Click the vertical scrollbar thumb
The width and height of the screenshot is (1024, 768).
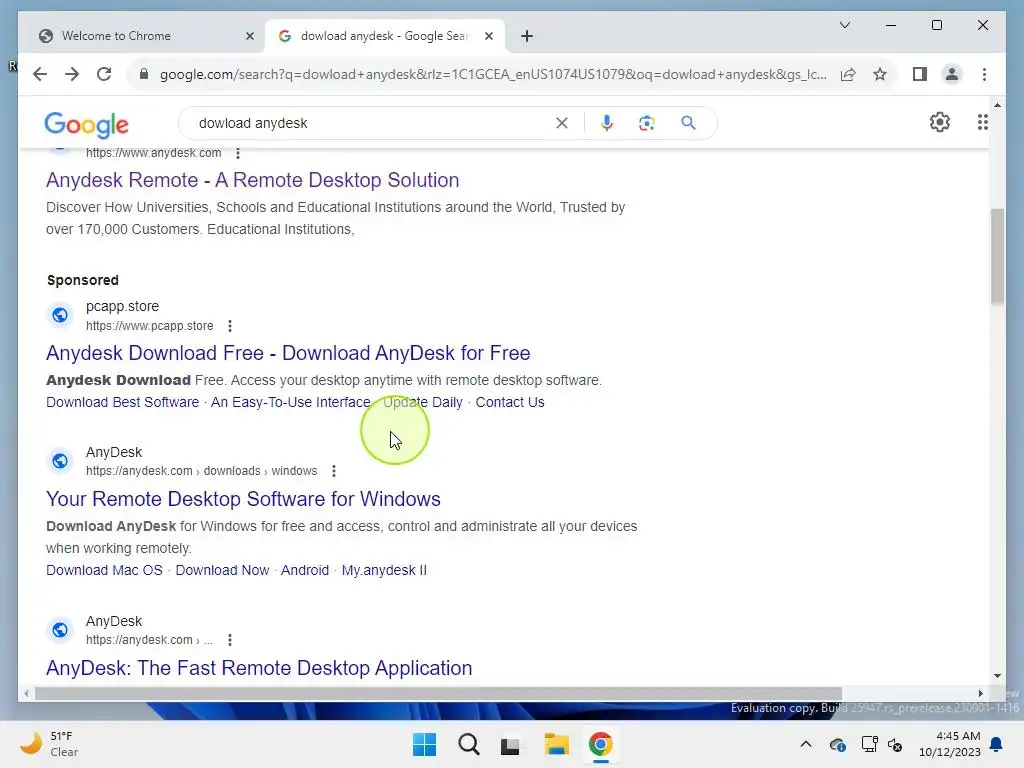(x=997, y=256)
